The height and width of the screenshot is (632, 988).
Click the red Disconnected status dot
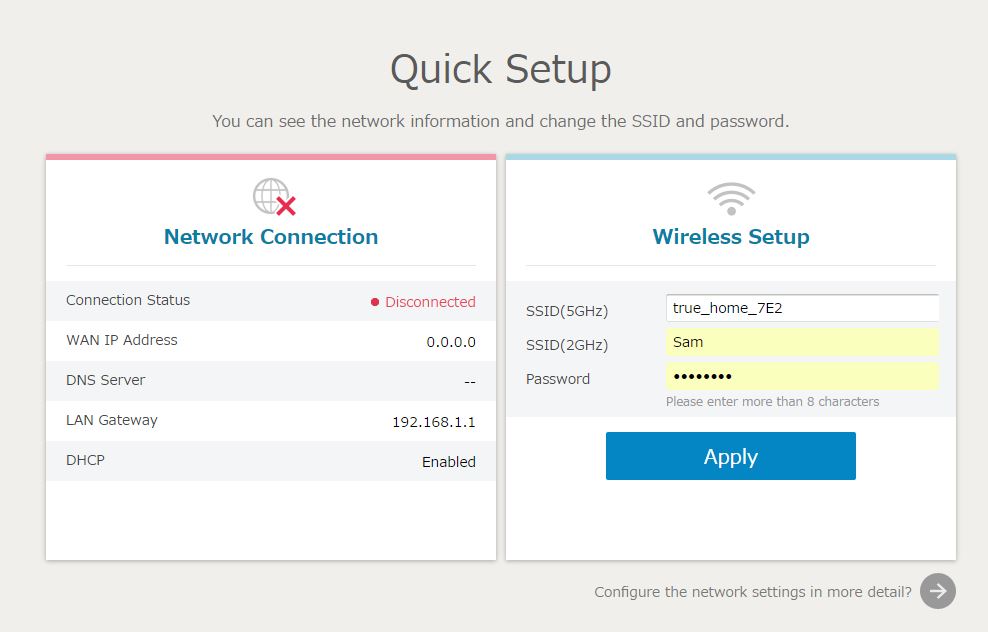pyautogui.click(x=375, y=302)
